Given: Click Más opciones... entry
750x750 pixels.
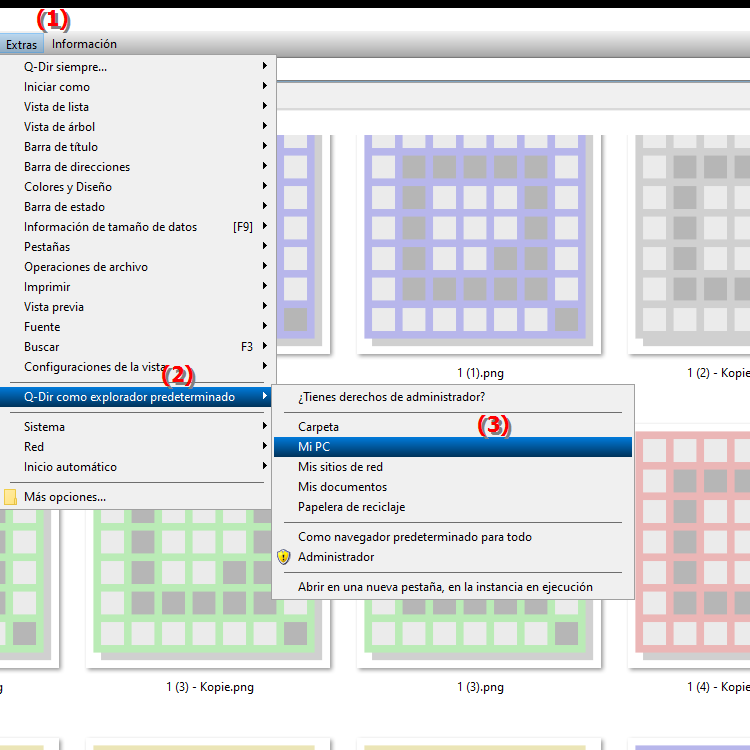Looking at the screenshot, I should pyautogui.click(x=137, y=497).
